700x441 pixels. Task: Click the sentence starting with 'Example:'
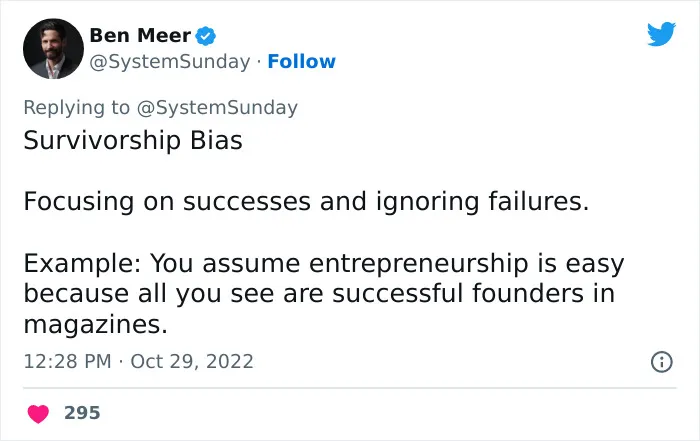(324, 293)
